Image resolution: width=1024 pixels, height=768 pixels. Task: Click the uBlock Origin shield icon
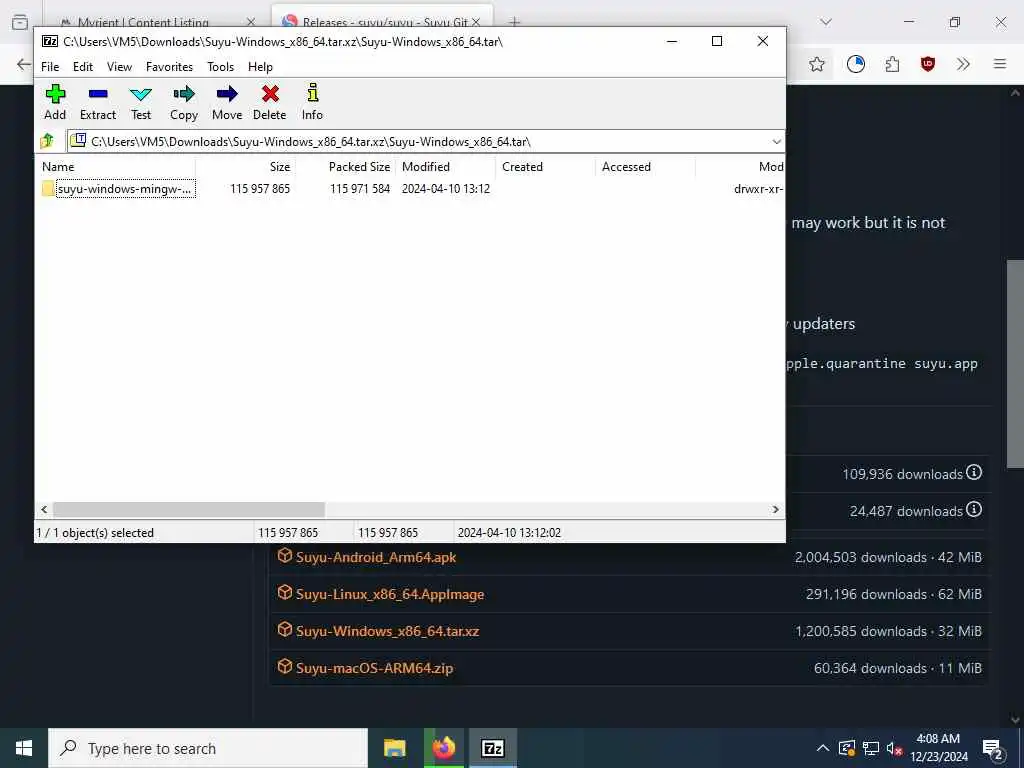tap(927, 64)
